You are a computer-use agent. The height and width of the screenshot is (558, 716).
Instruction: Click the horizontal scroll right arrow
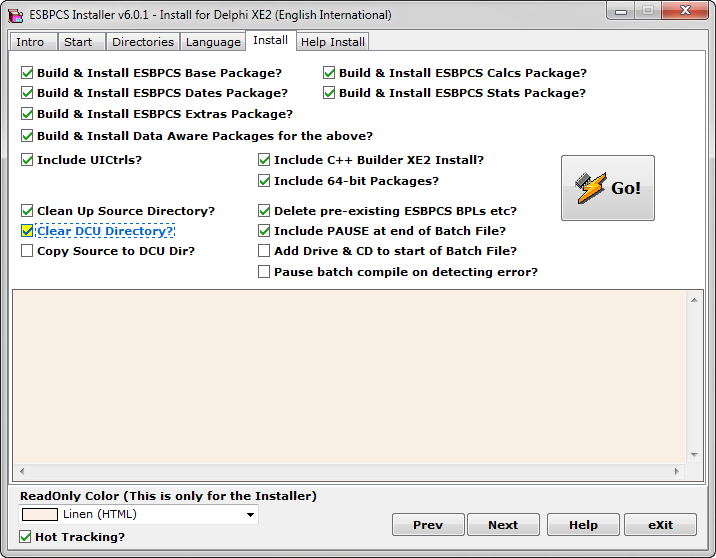click(677, 471)
